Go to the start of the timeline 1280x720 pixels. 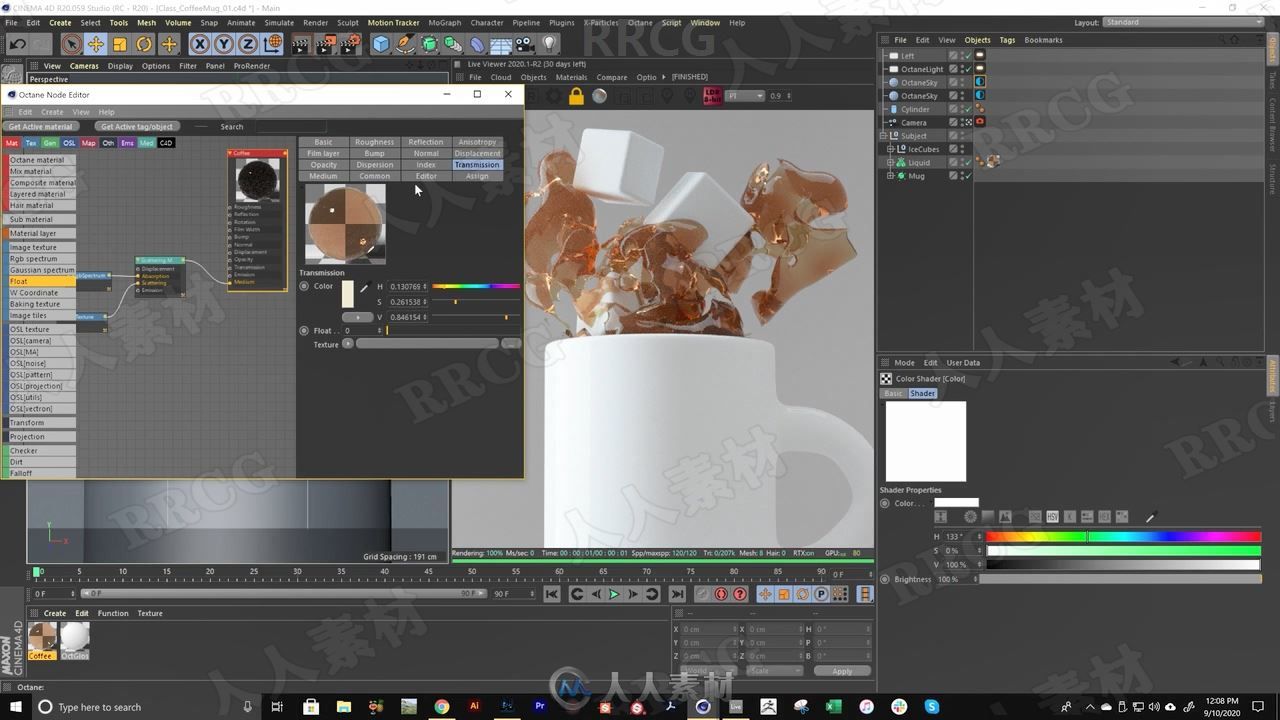pyautogui.click(x=552, y=594)
